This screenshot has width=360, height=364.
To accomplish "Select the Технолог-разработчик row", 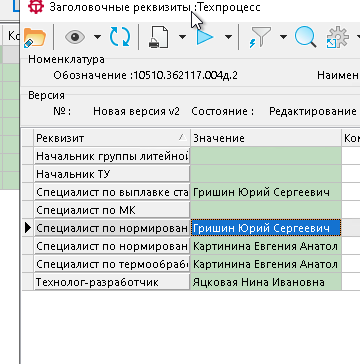I will [x=112, y=282].
